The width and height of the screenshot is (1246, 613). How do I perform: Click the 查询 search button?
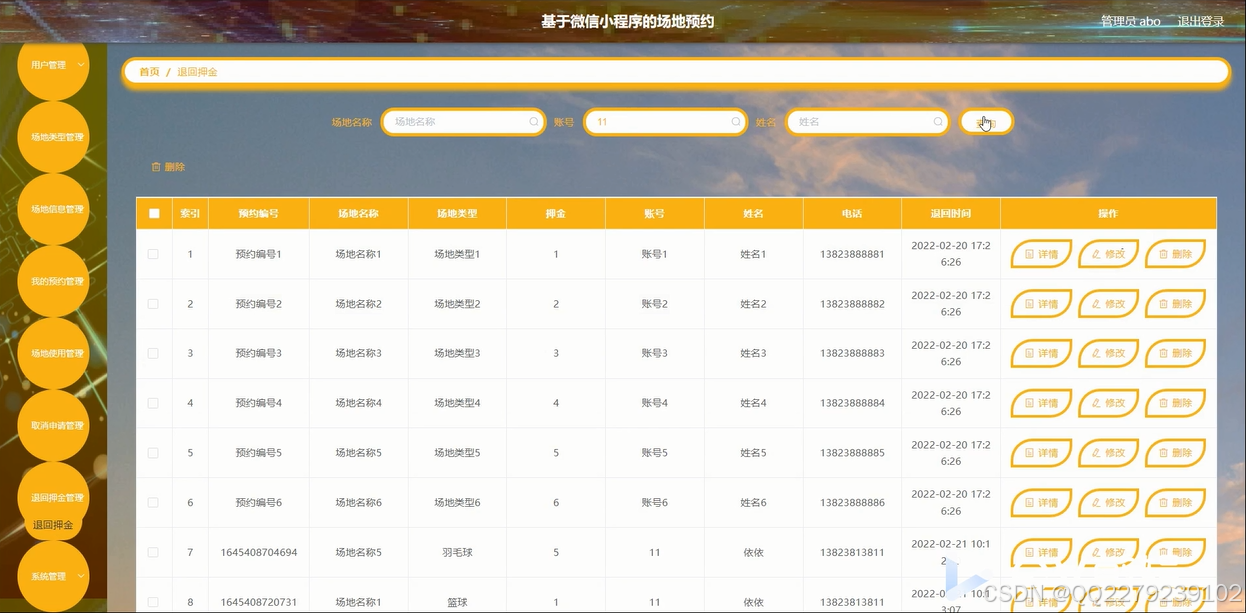pyautogui.click(x=986, y=121)
